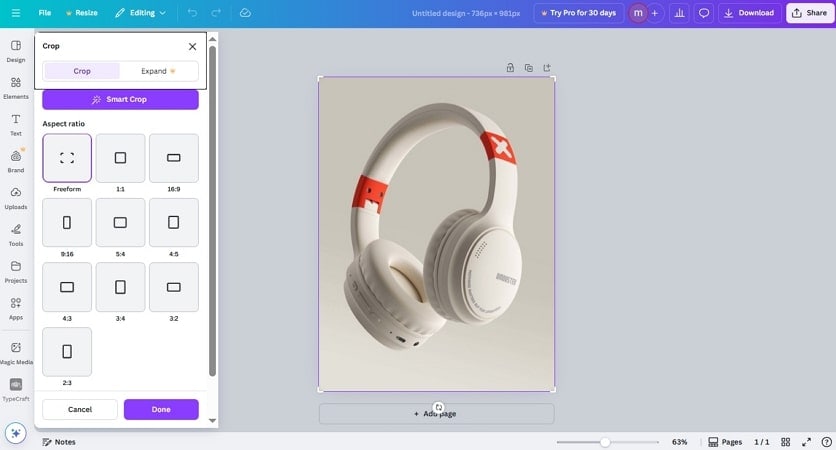
Task: Open the grid view icon
Action: point(785,442)
